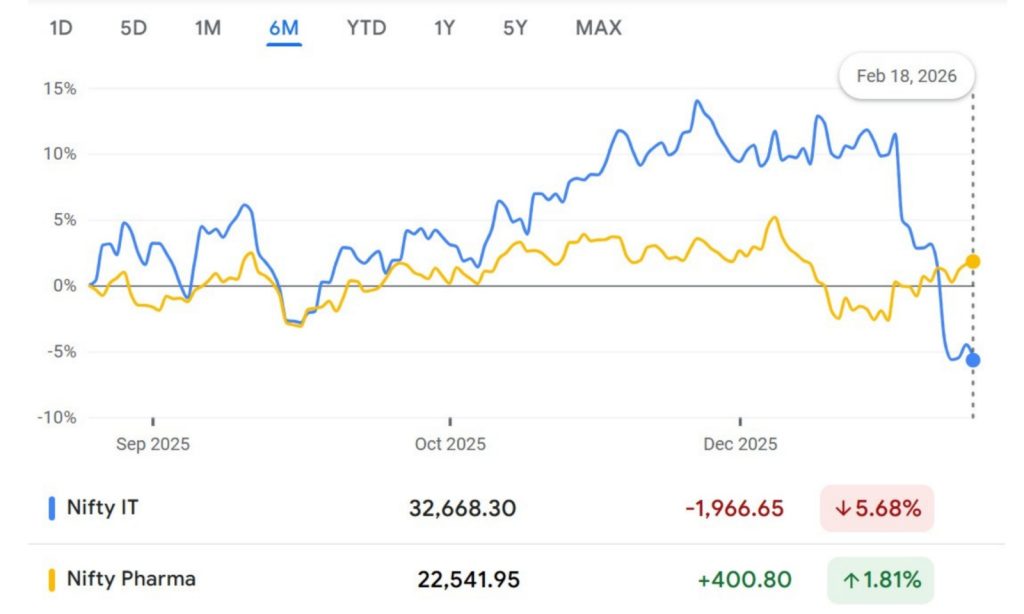
Task: Open the Nifty Pharma index row
Action: (x=131, y=579)
